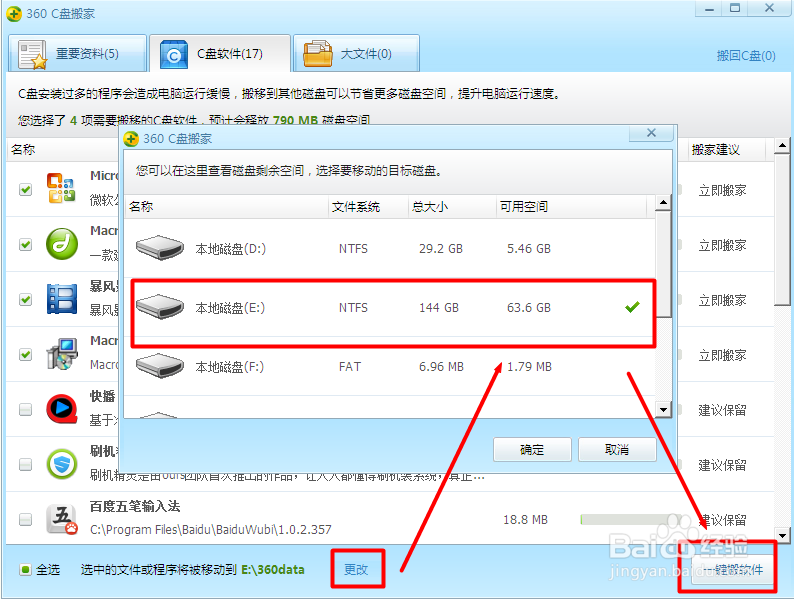The width and height of the screenshot is (794, 599).
Task: Click the 大文件 folder icon
Action: point(317,54)
